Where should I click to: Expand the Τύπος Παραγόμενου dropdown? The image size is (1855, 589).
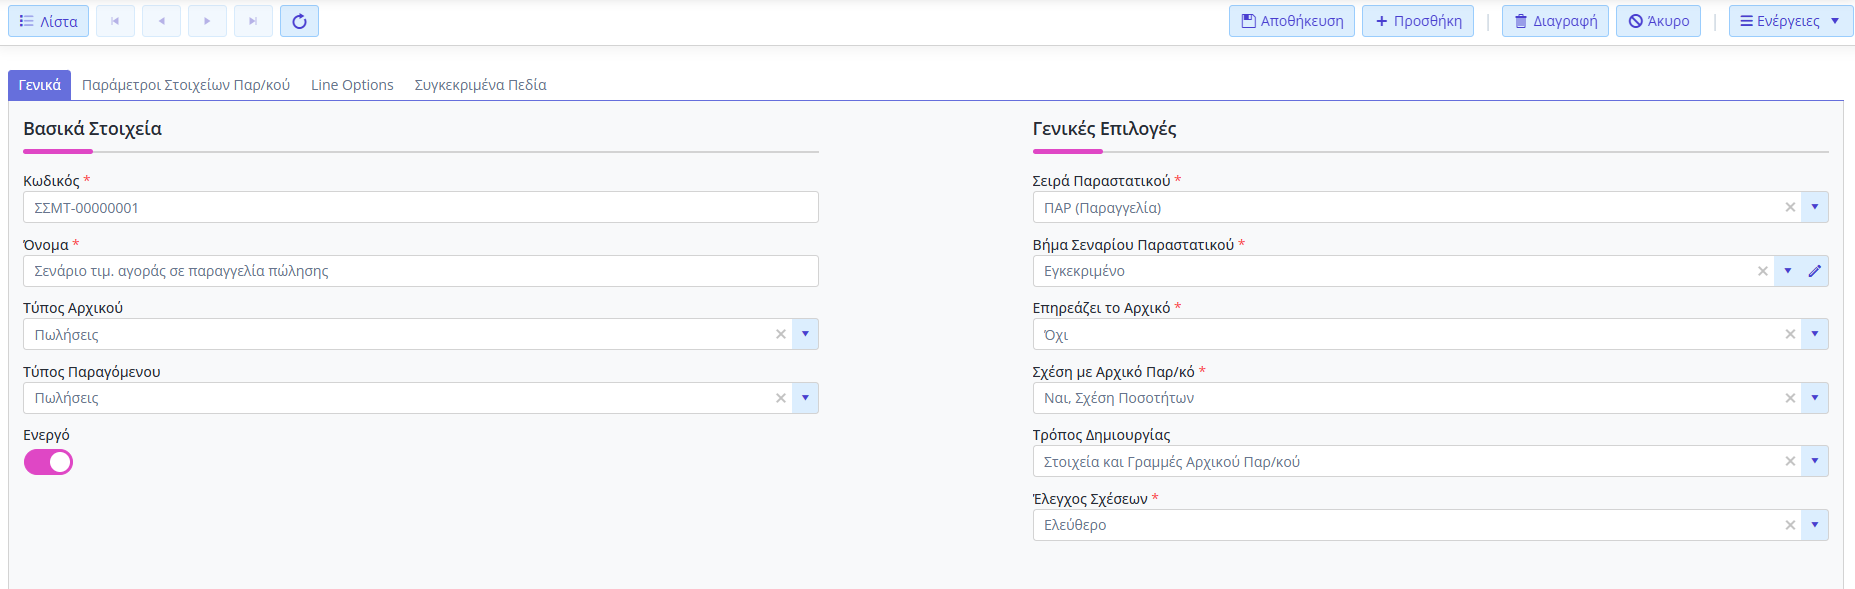805,398
